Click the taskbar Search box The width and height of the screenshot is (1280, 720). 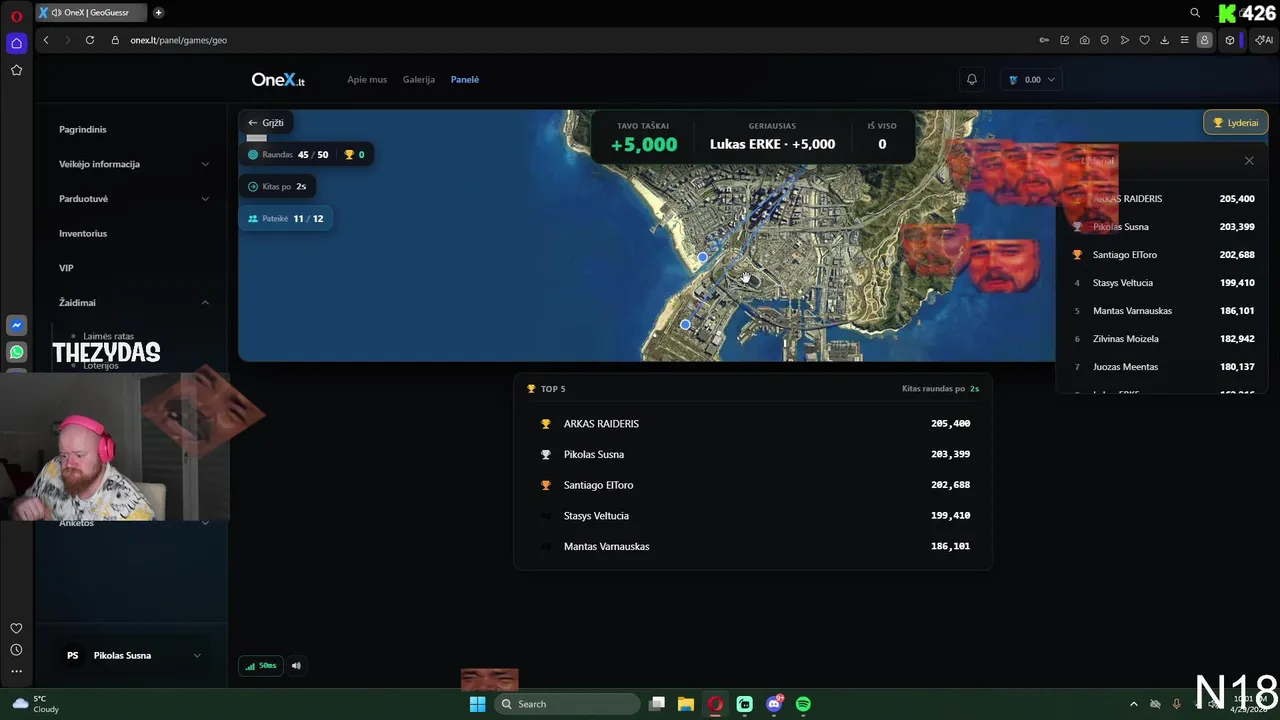tap(567, 704)
